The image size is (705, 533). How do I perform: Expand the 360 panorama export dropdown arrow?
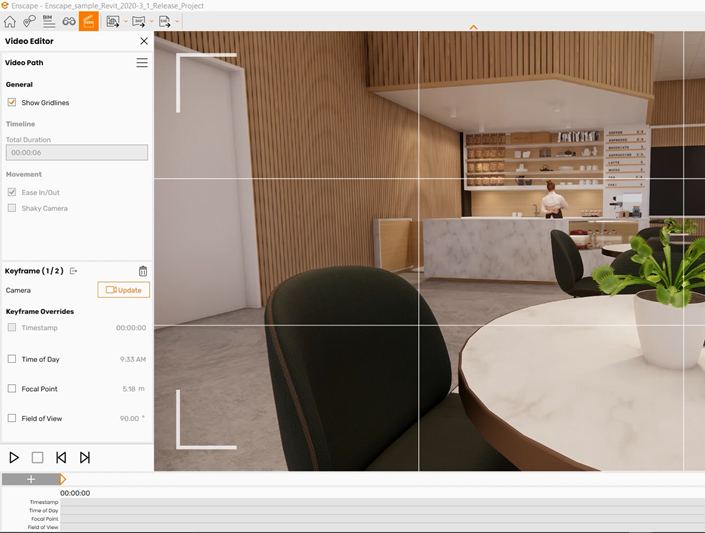point(151,21)
